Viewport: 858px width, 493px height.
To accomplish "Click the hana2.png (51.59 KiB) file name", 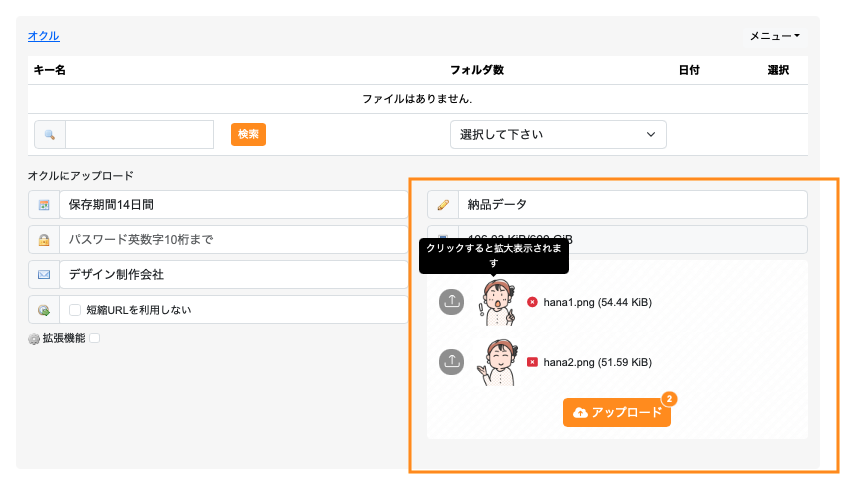I will [598, 362].
